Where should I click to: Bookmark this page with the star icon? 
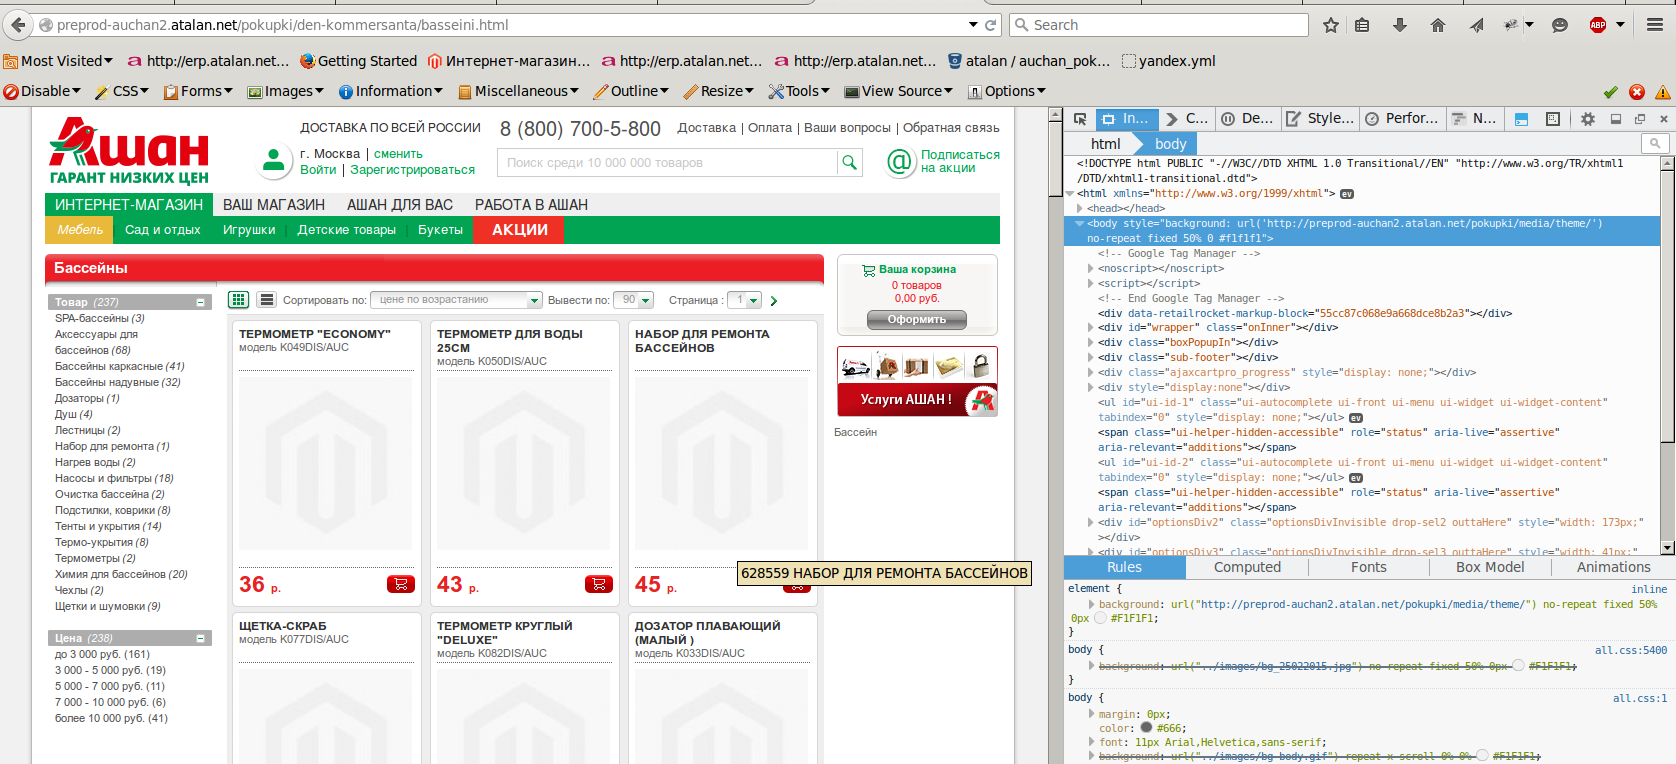[1331, 25]
